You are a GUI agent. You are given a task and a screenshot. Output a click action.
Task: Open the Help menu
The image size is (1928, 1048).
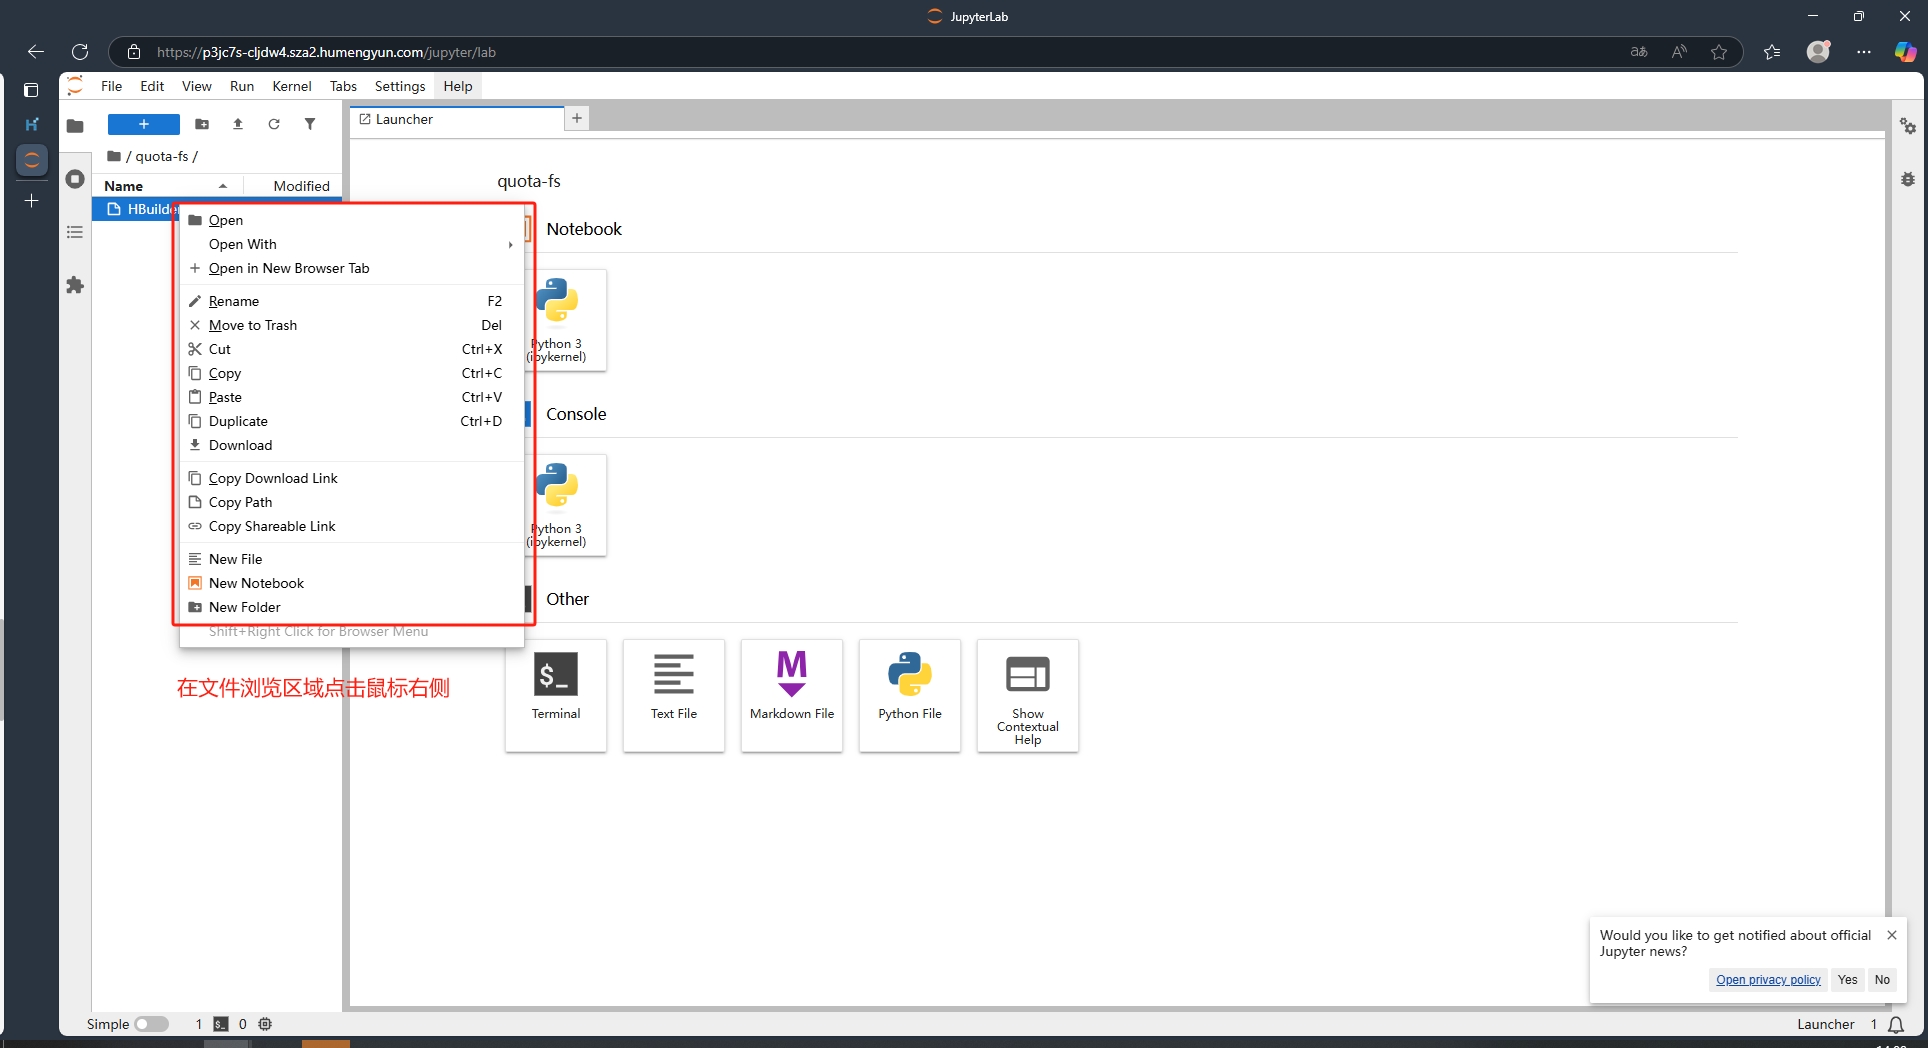click(x=458, y=86)
